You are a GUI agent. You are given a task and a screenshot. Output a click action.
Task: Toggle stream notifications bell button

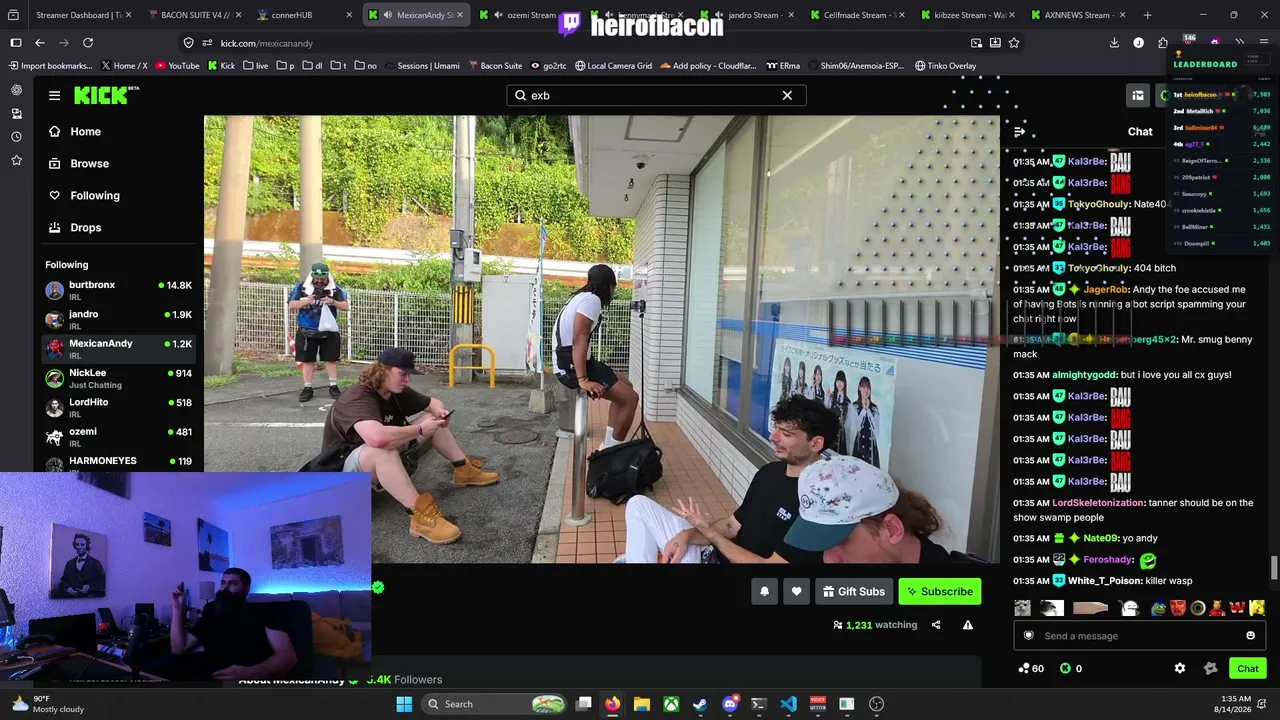point(764,591)
